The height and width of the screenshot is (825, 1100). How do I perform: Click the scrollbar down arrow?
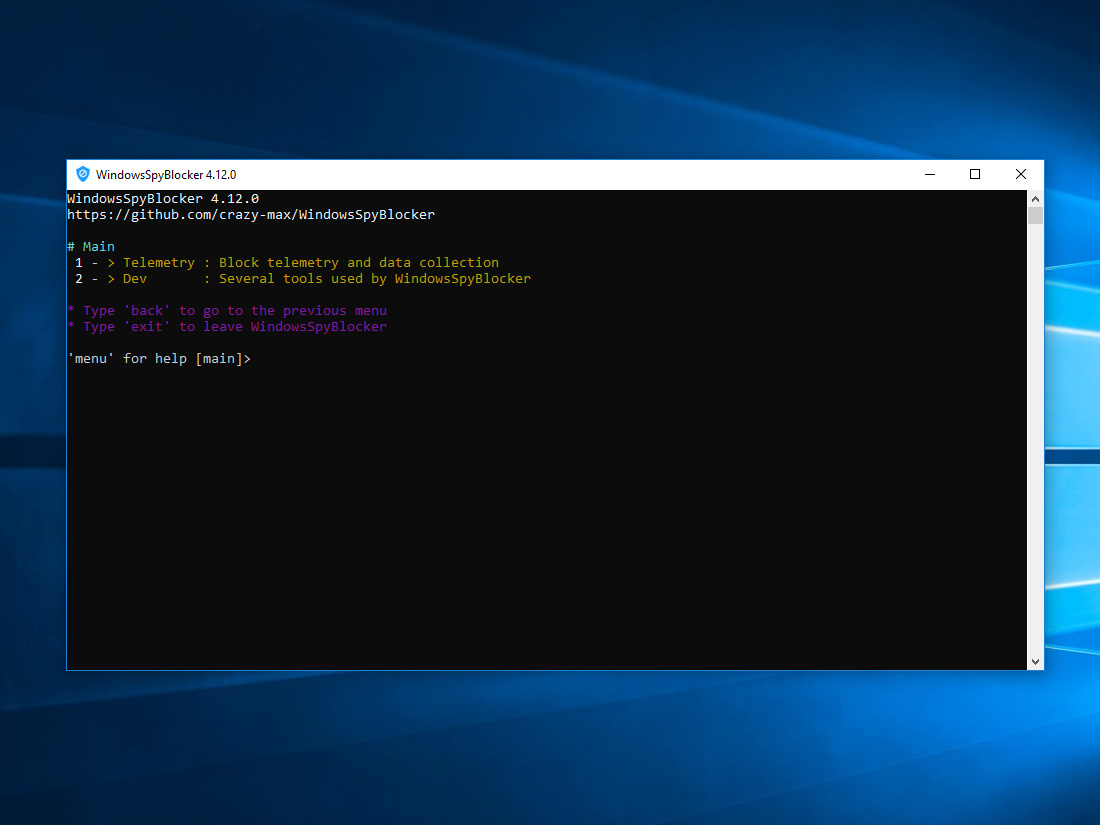(x=1035, y=662)
